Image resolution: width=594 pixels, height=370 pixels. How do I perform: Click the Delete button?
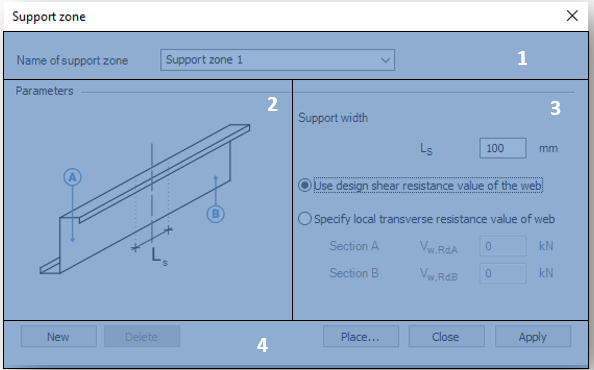click(142, 336)
